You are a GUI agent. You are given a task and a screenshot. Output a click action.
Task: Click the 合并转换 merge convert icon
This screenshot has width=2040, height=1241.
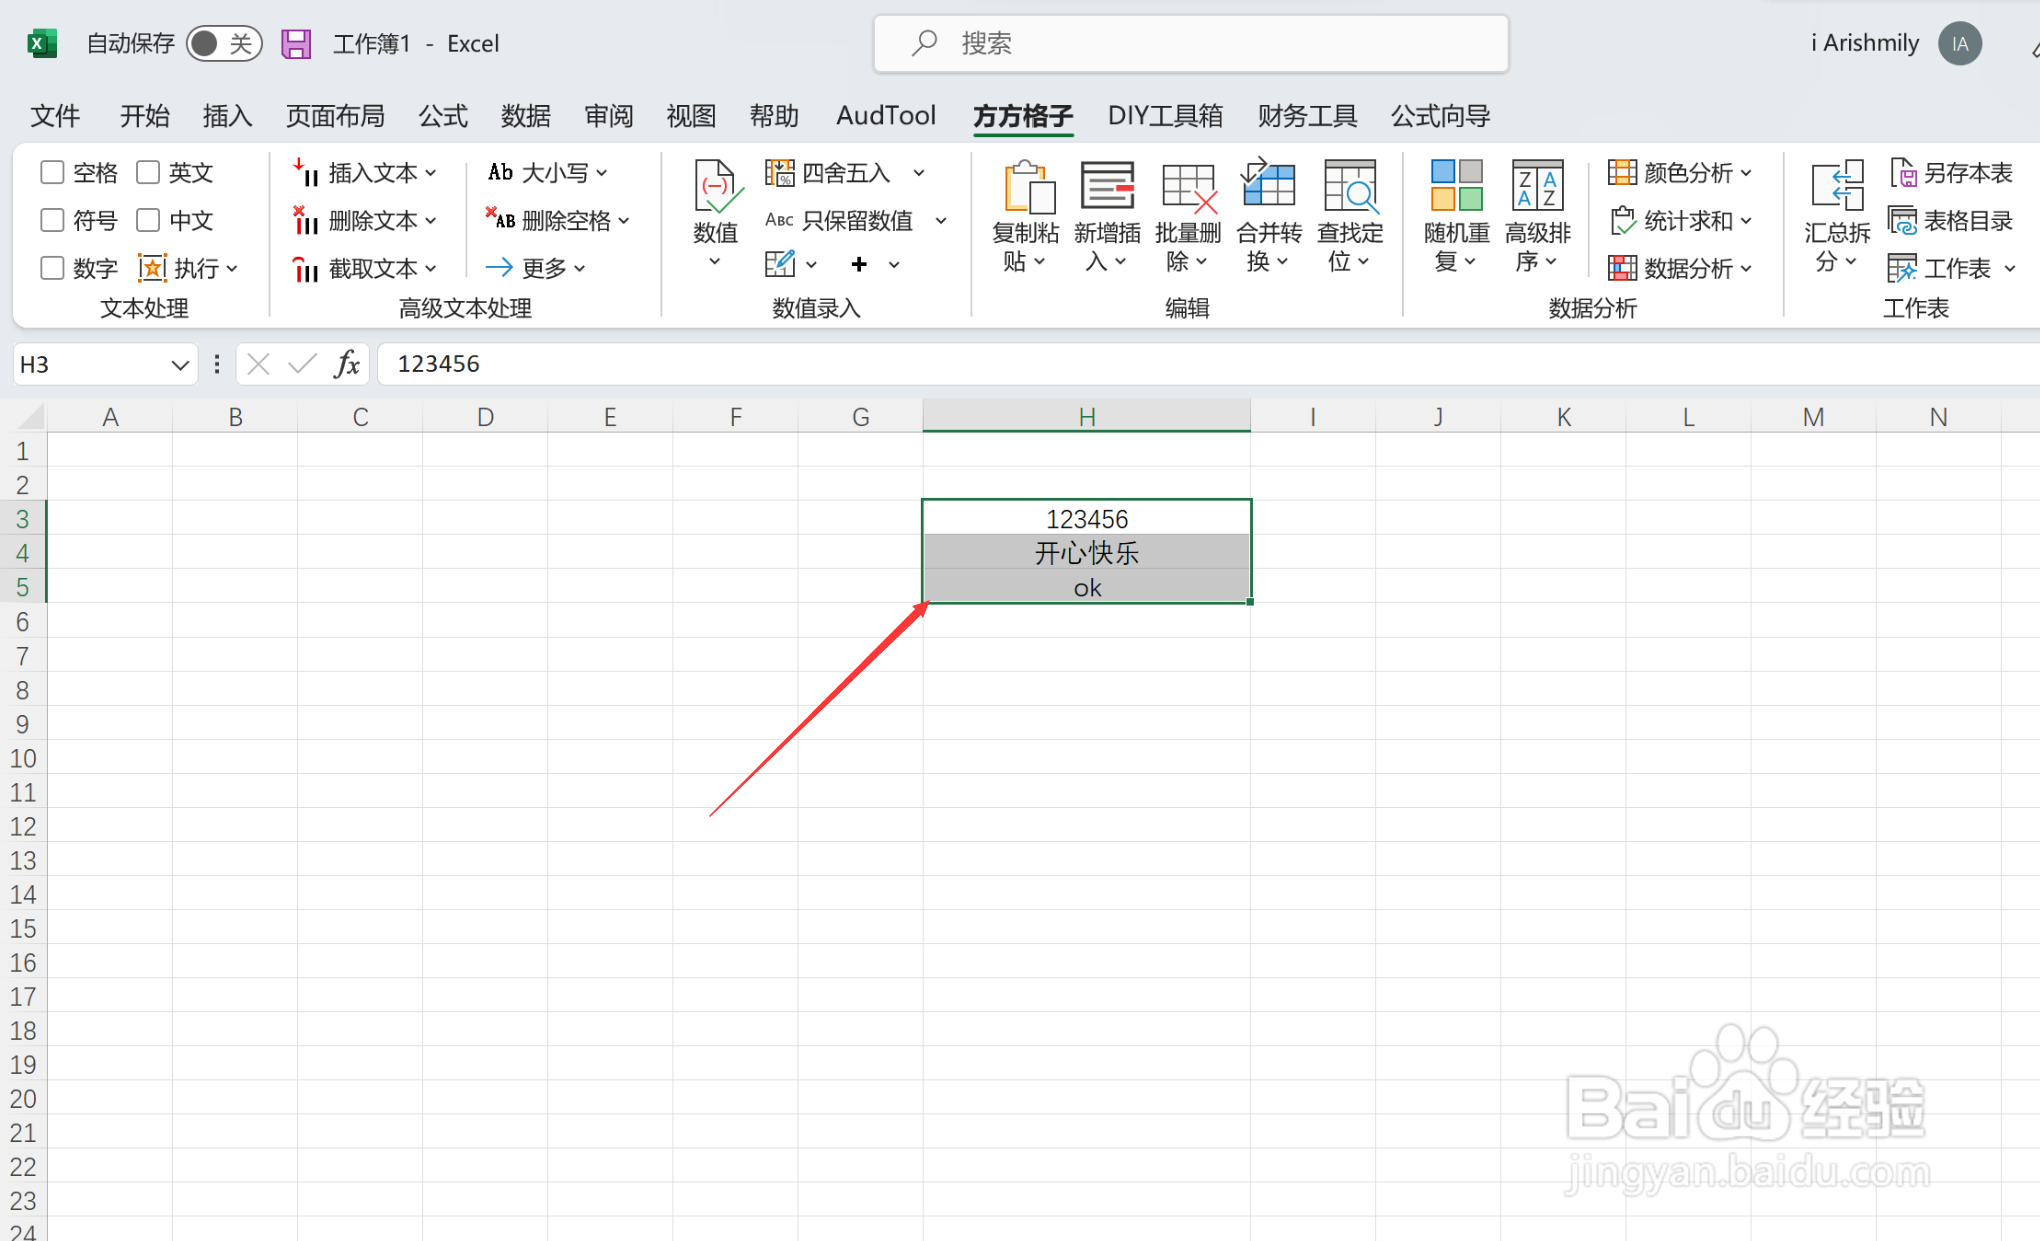pyautogui.click(x=1269, y=188)
